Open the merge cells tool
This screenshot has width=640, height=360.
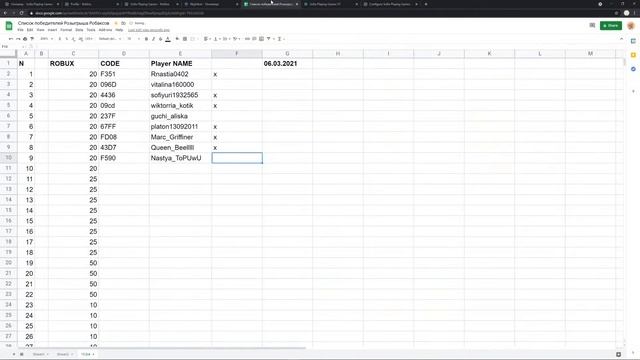pyautogui.click(x=193, y=39)
